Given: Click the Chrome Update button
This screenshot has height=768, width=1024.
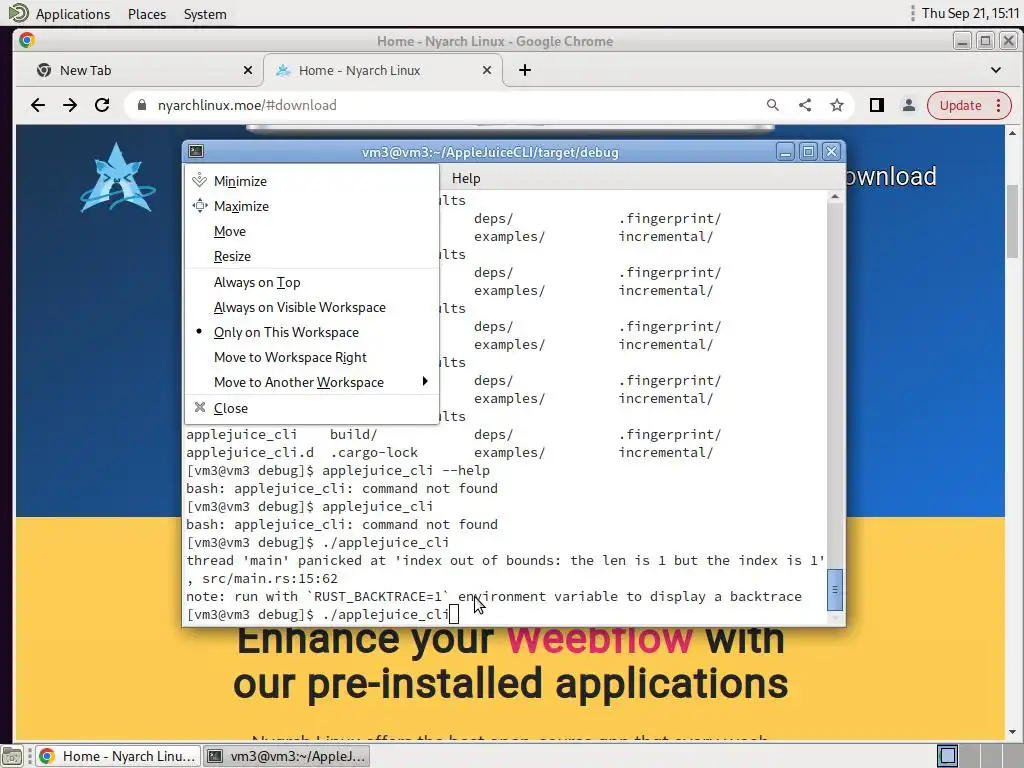Looking at the screenshot, I should [960, 105].
